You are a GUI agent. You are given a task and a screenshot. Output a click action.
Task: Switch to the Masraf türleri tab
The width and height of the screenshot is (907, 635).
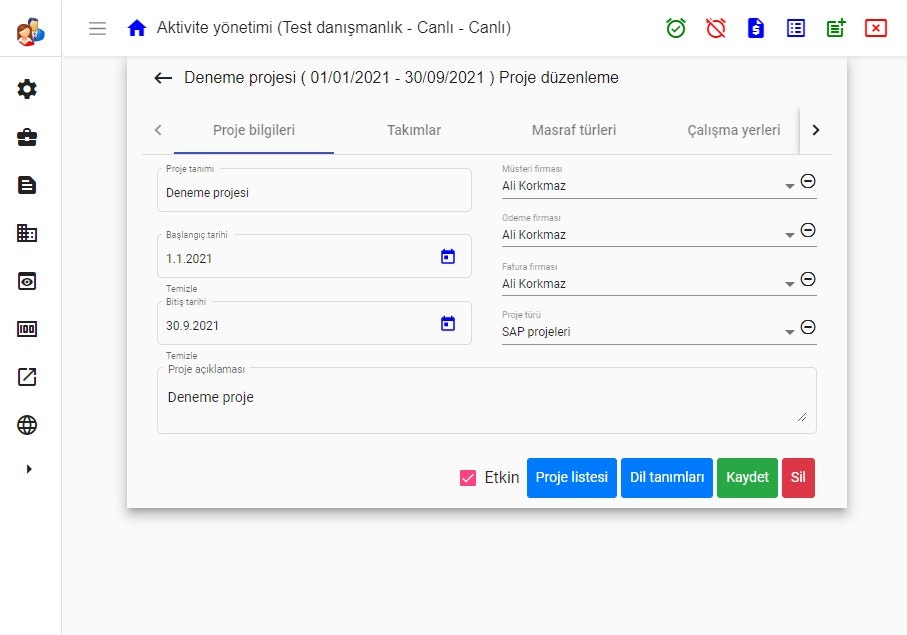click(574, 130)
